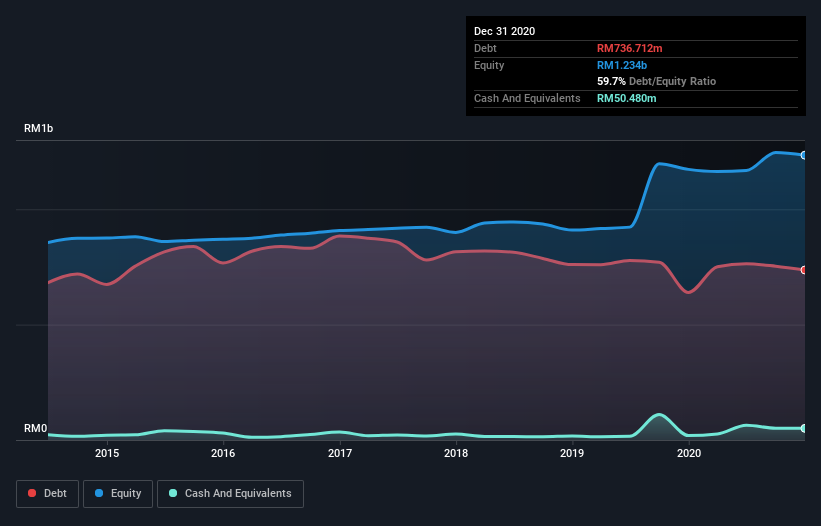Click the 59.7% Debt/Equity Ratio text
This screenshot has width=821, height=526.
[656, 81]
